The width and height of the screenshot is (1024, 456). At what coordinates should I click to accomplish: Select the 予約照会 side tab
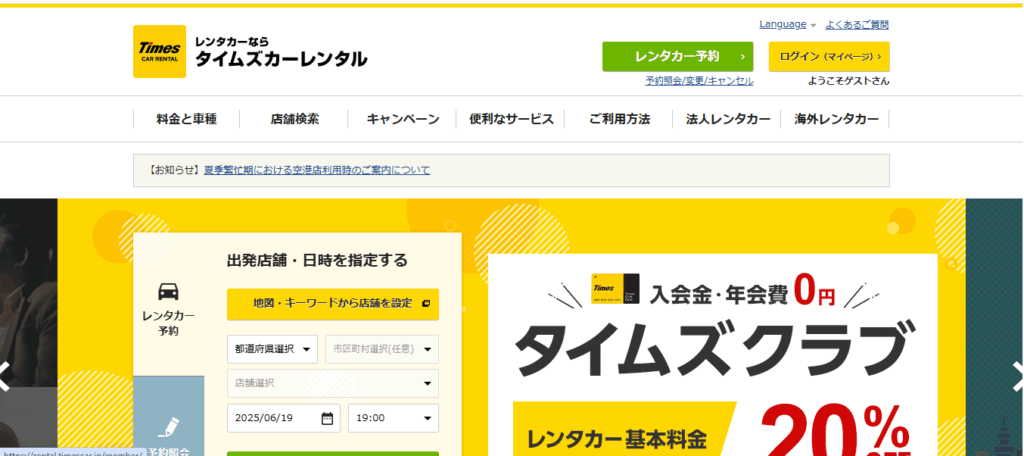coord(168,416)
